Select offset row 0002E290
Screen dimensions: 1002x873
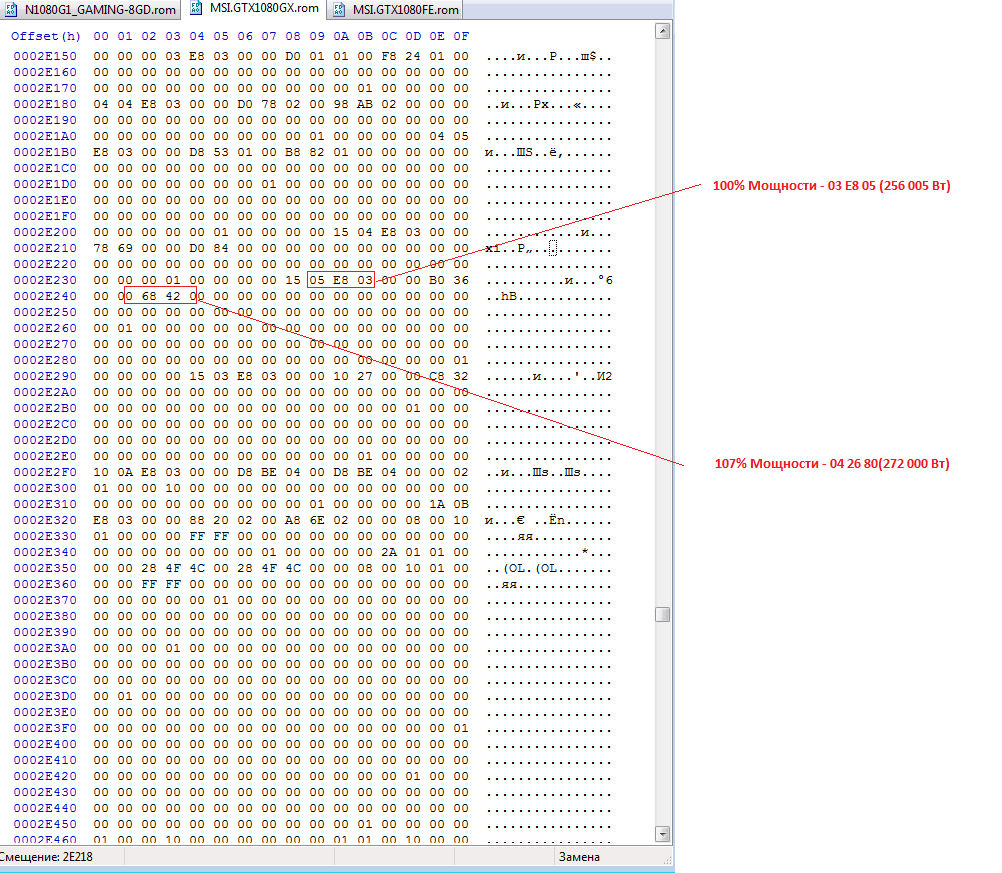(45, 376)
